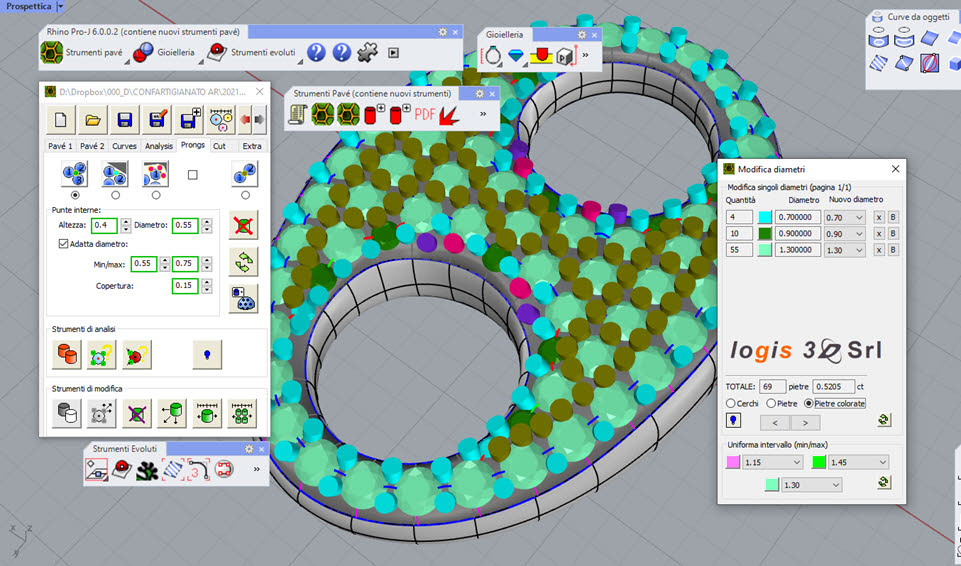Click the cyan color swatch for 0.700000
Viewport: 961px width, 566px height.
(765, 217)
